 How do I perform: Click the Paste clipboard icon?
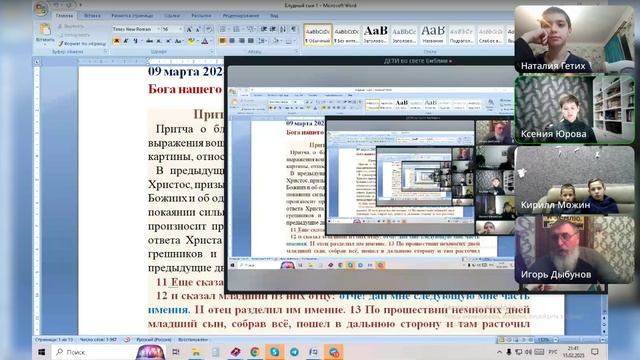click(45, 29)
